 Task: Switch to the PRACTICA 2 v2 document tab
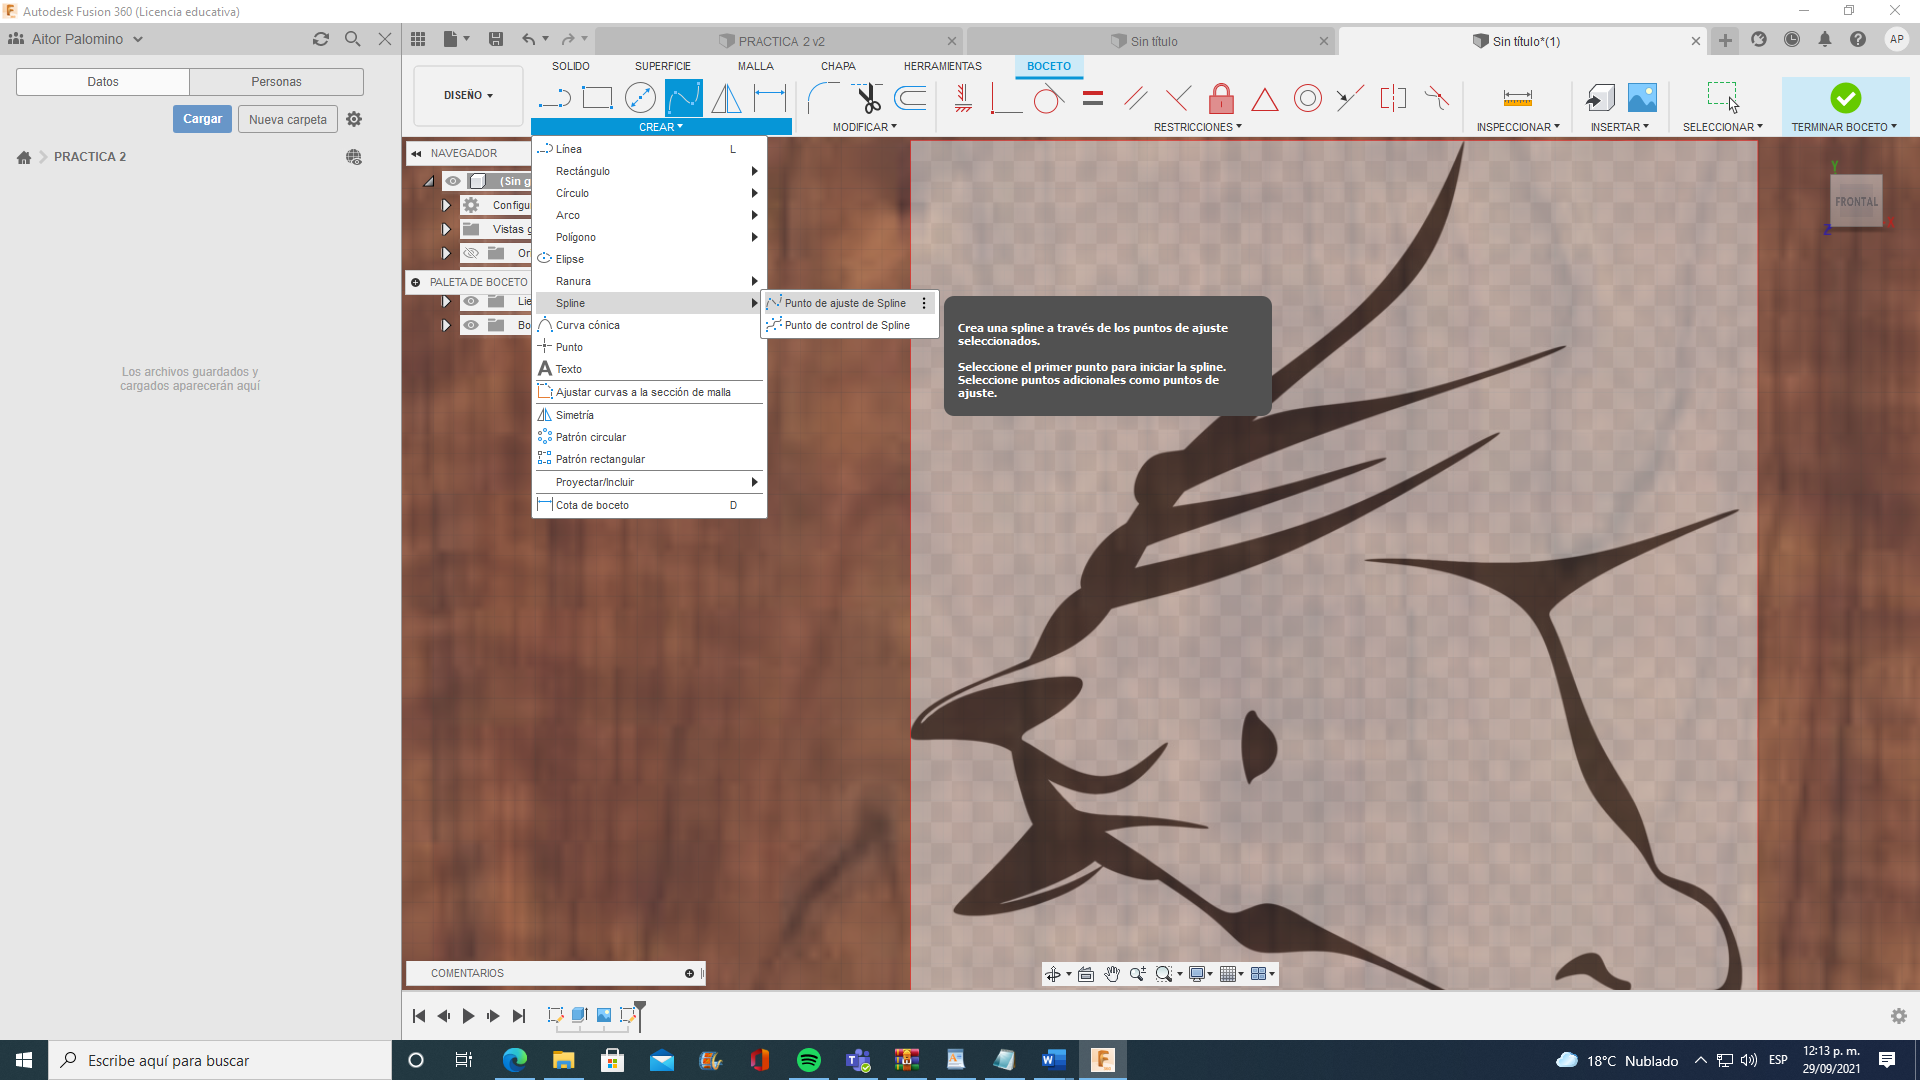780,41
